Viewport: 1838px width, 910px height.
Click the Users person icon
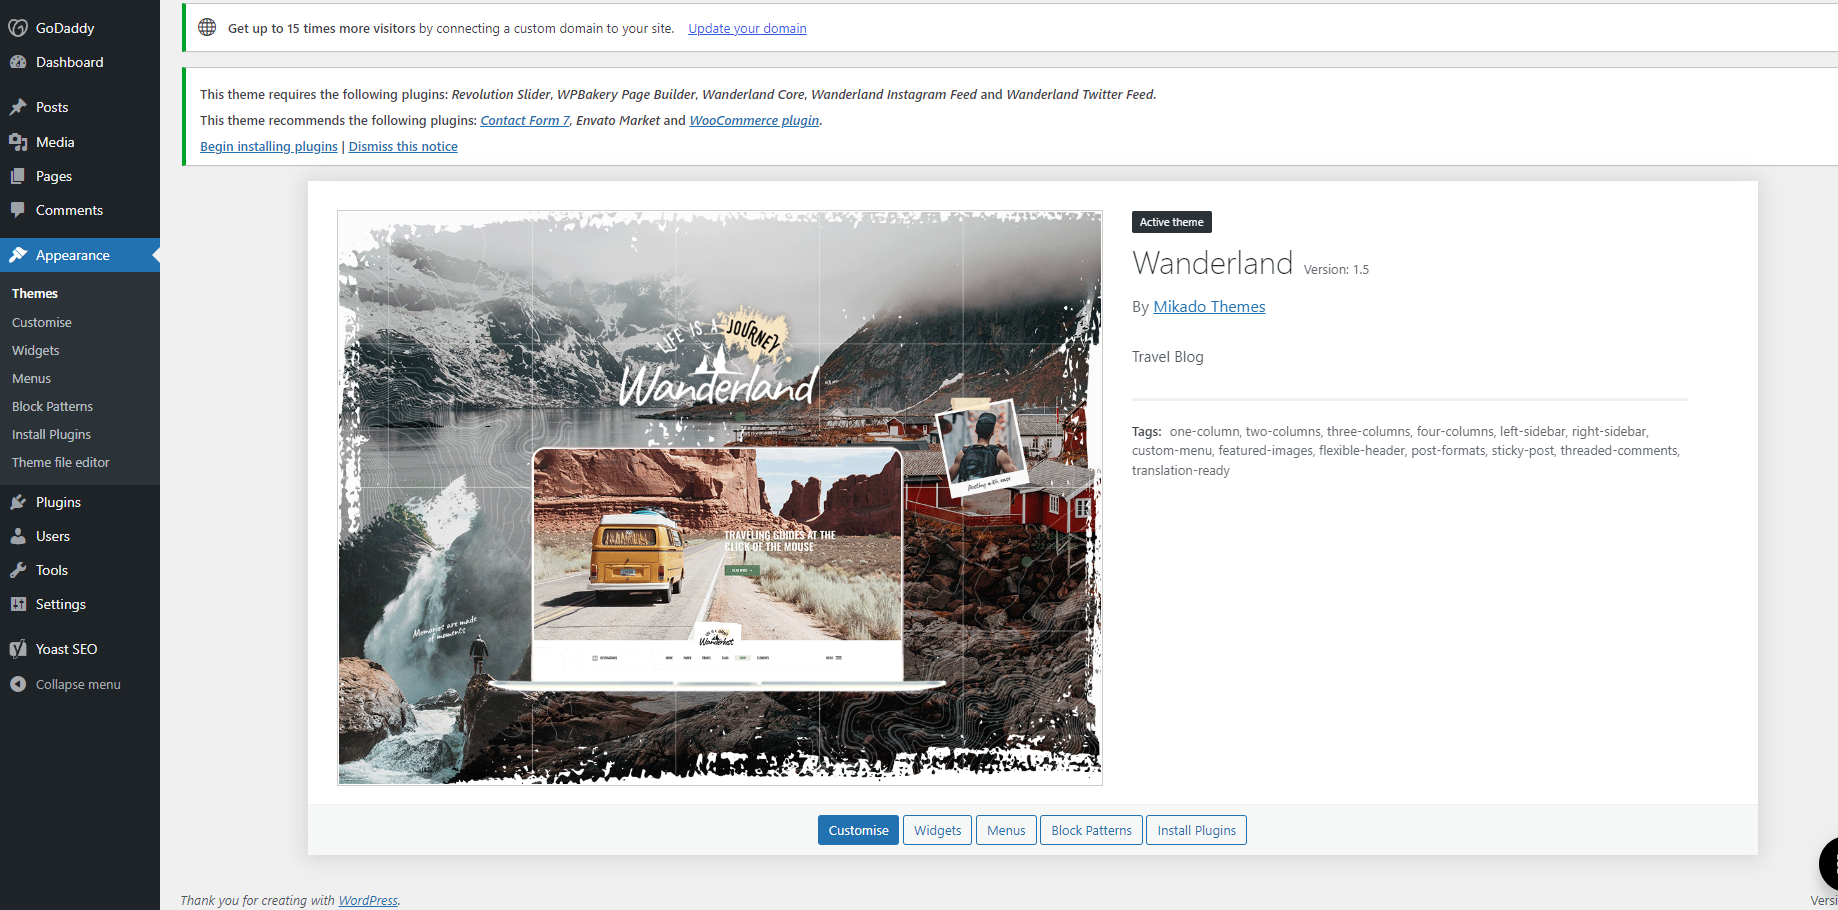[18, 536]
